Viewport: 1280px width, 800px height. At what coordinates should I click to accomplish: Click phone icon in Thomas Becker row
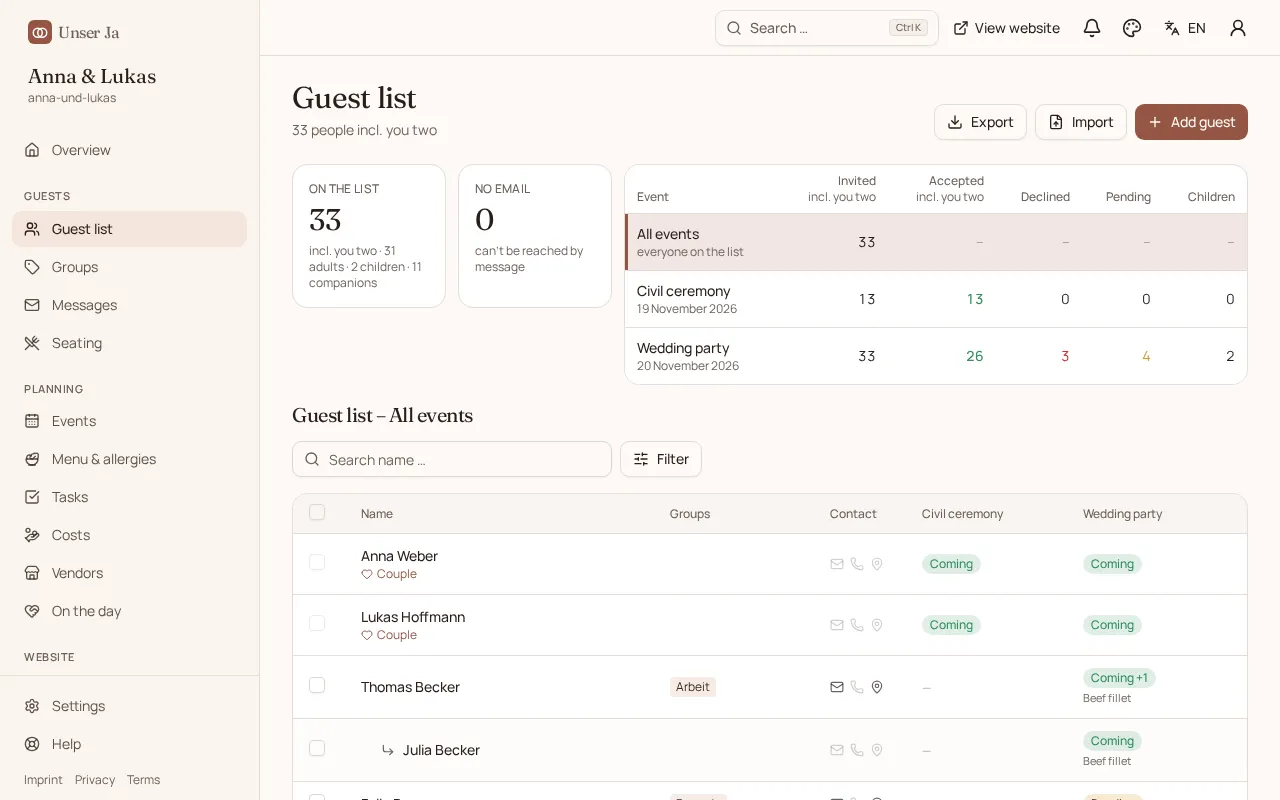pyautogui.click(x=857, y=687)
